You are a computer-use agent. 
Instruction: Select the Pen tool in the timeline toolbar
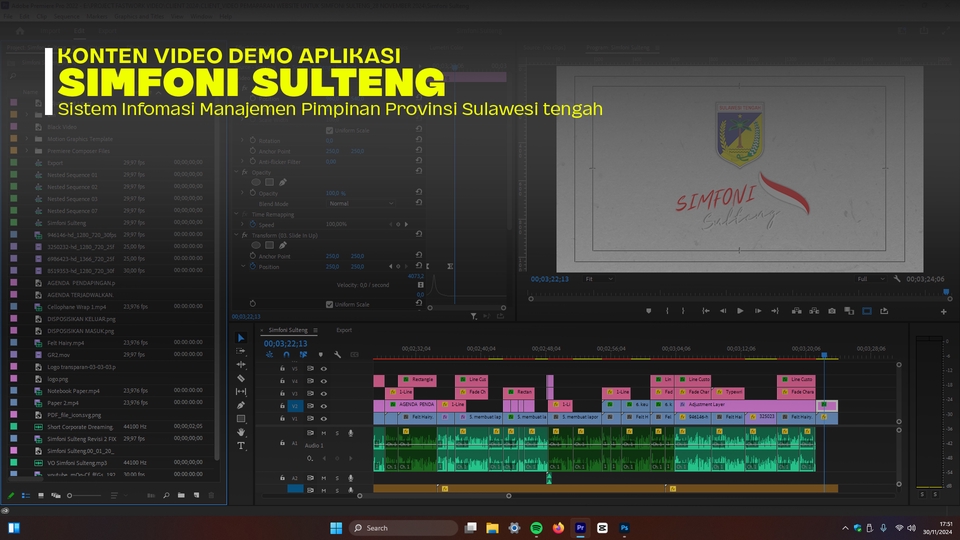coord(241,405)
